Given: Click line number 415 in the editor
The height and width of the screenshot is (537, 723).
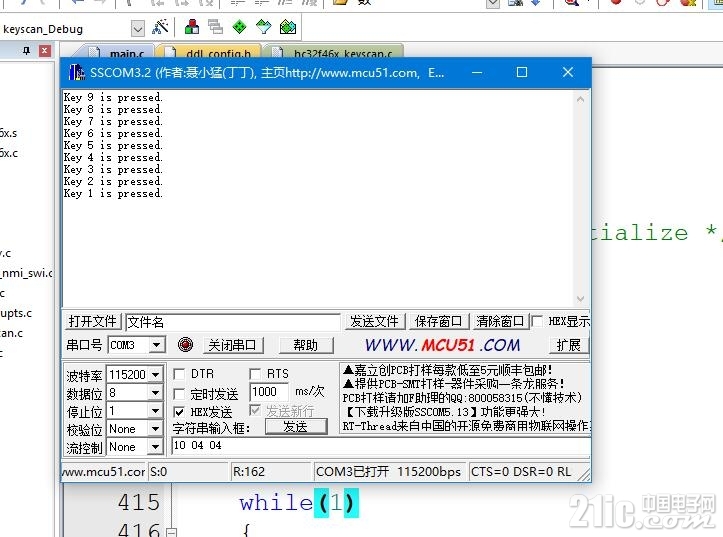Looking at the screenshot, I should click(x=139, y=502).
